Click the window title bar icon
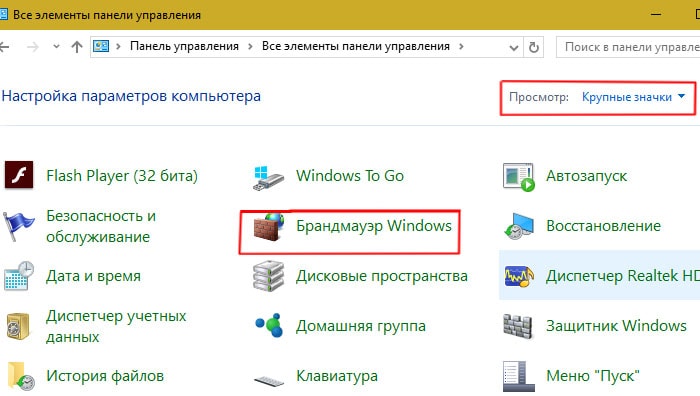The height and width of the screenshot is (396, 700). click(4, 14)
